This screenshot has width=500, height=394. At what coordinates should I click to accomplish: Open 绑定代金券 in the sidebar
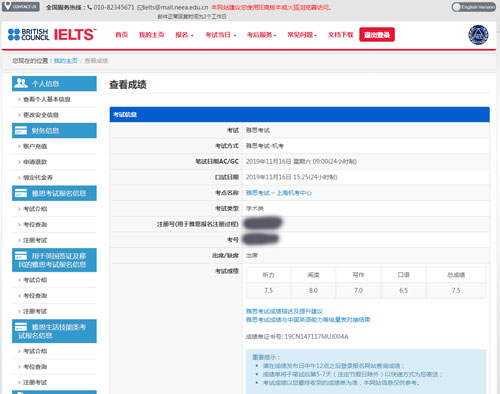pyautogui.click(x=38, y=178)
